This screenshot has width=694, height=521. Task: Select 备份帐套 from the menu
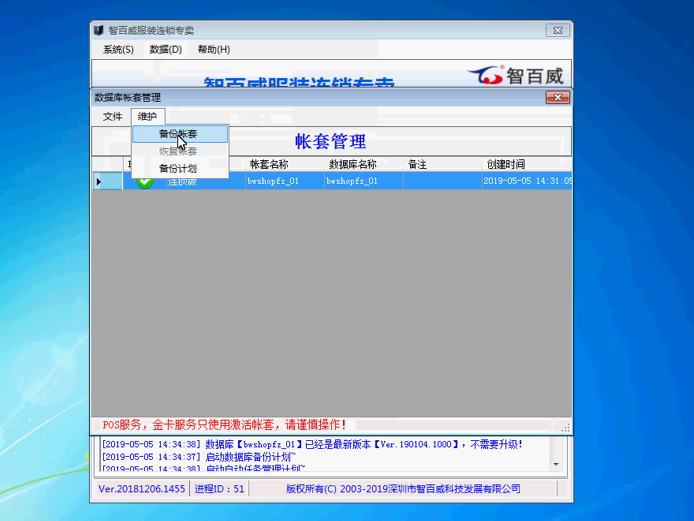point(178,134)
